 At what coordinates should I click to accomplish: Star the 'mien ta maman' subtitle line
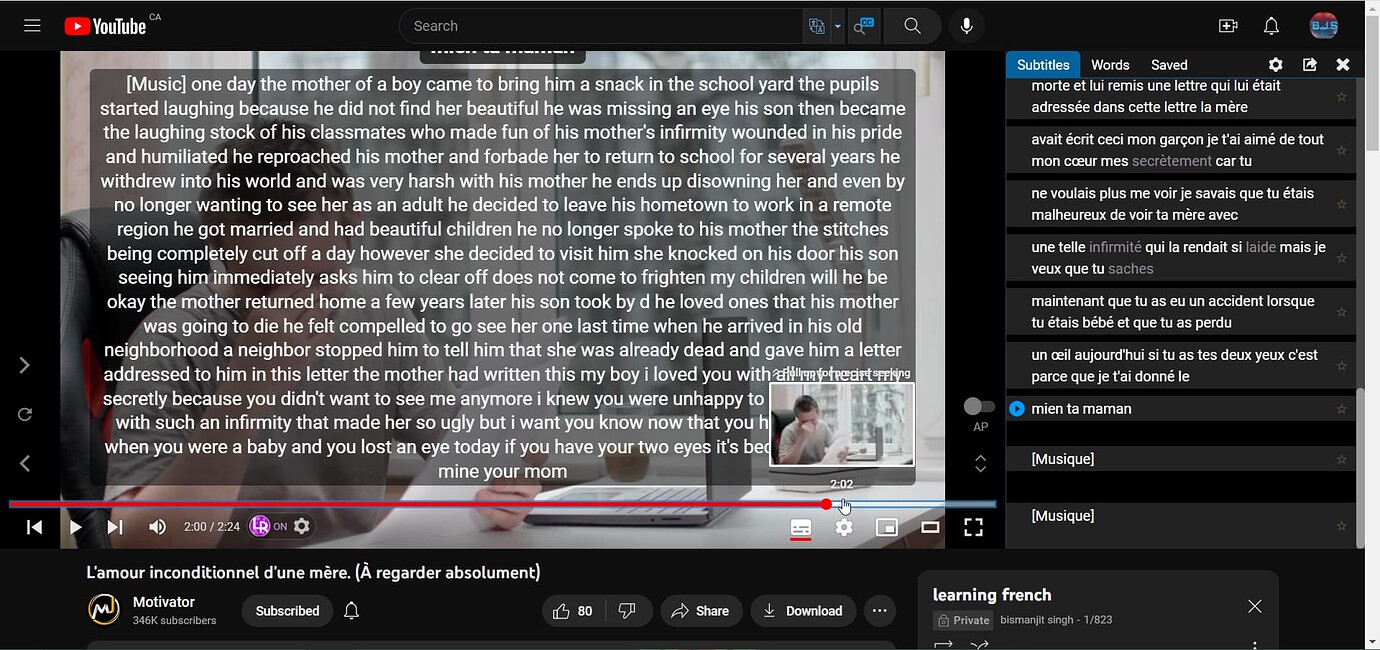(1341, 408)
